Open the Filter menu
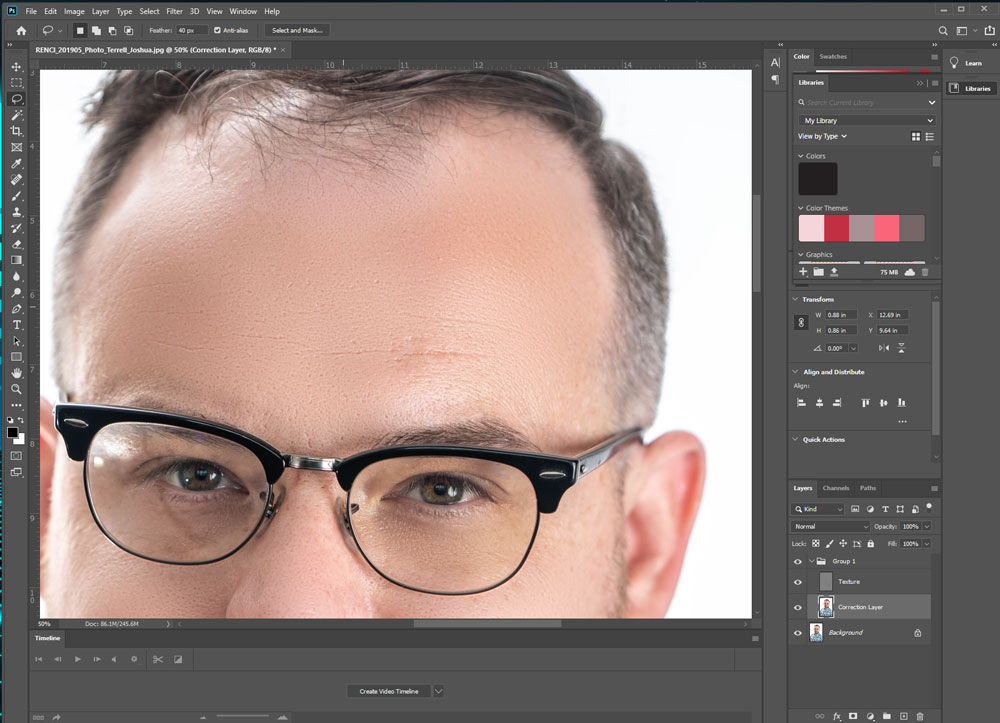The height and width of the screenshot is (723, 1000). tap(174, 11)
